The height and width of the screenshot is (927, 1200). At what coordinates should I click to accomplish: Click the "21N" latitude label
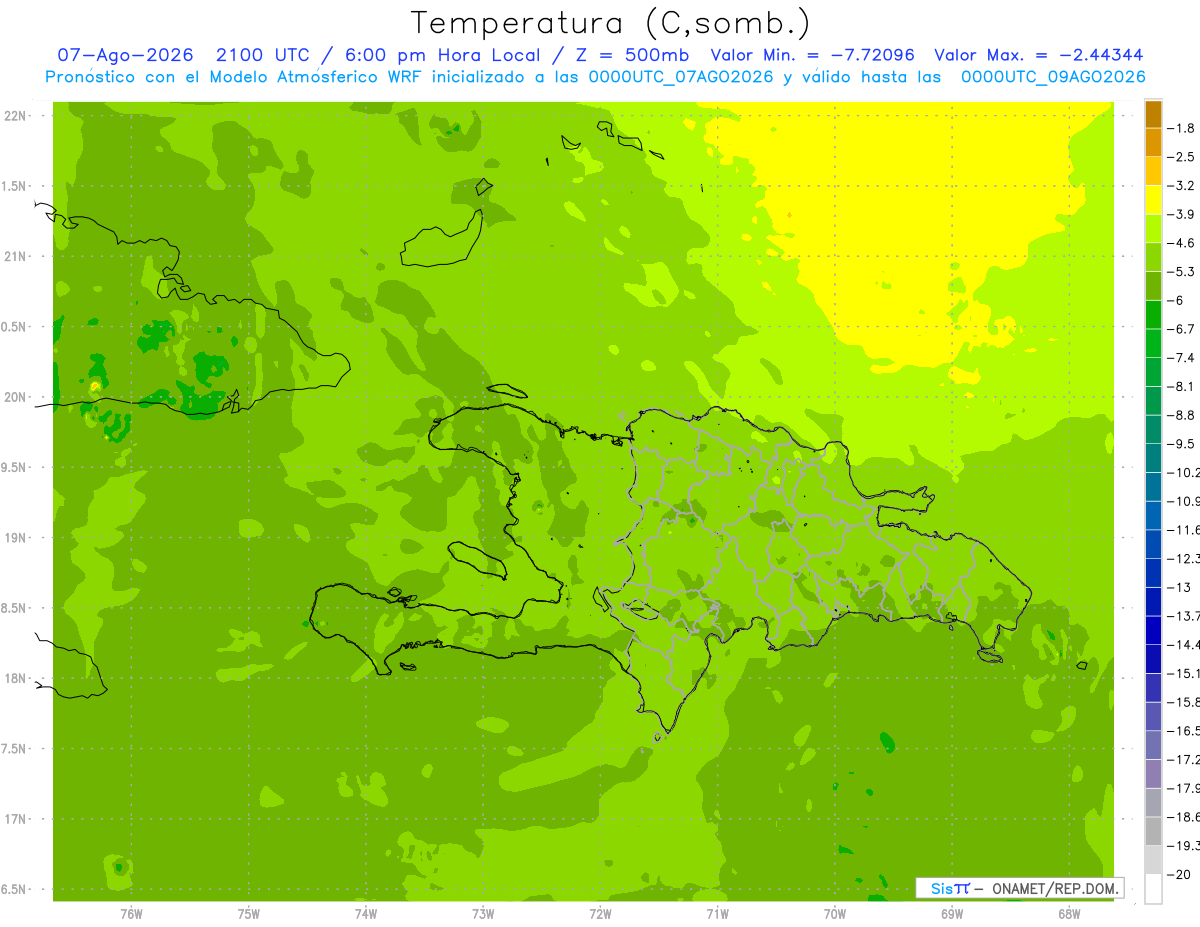pos(16,256)
